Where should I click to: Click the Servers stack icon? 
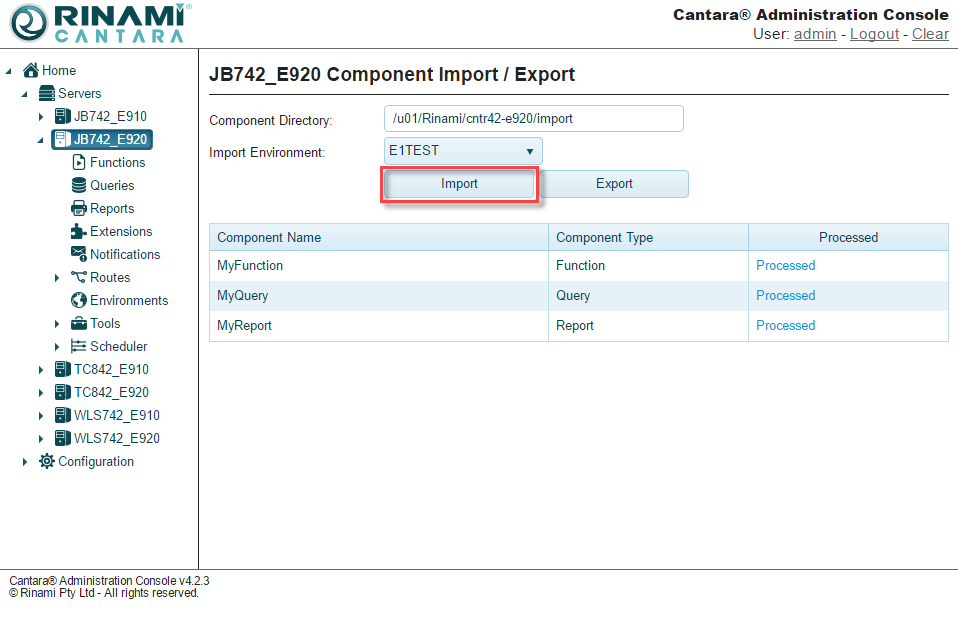point(47,93)
